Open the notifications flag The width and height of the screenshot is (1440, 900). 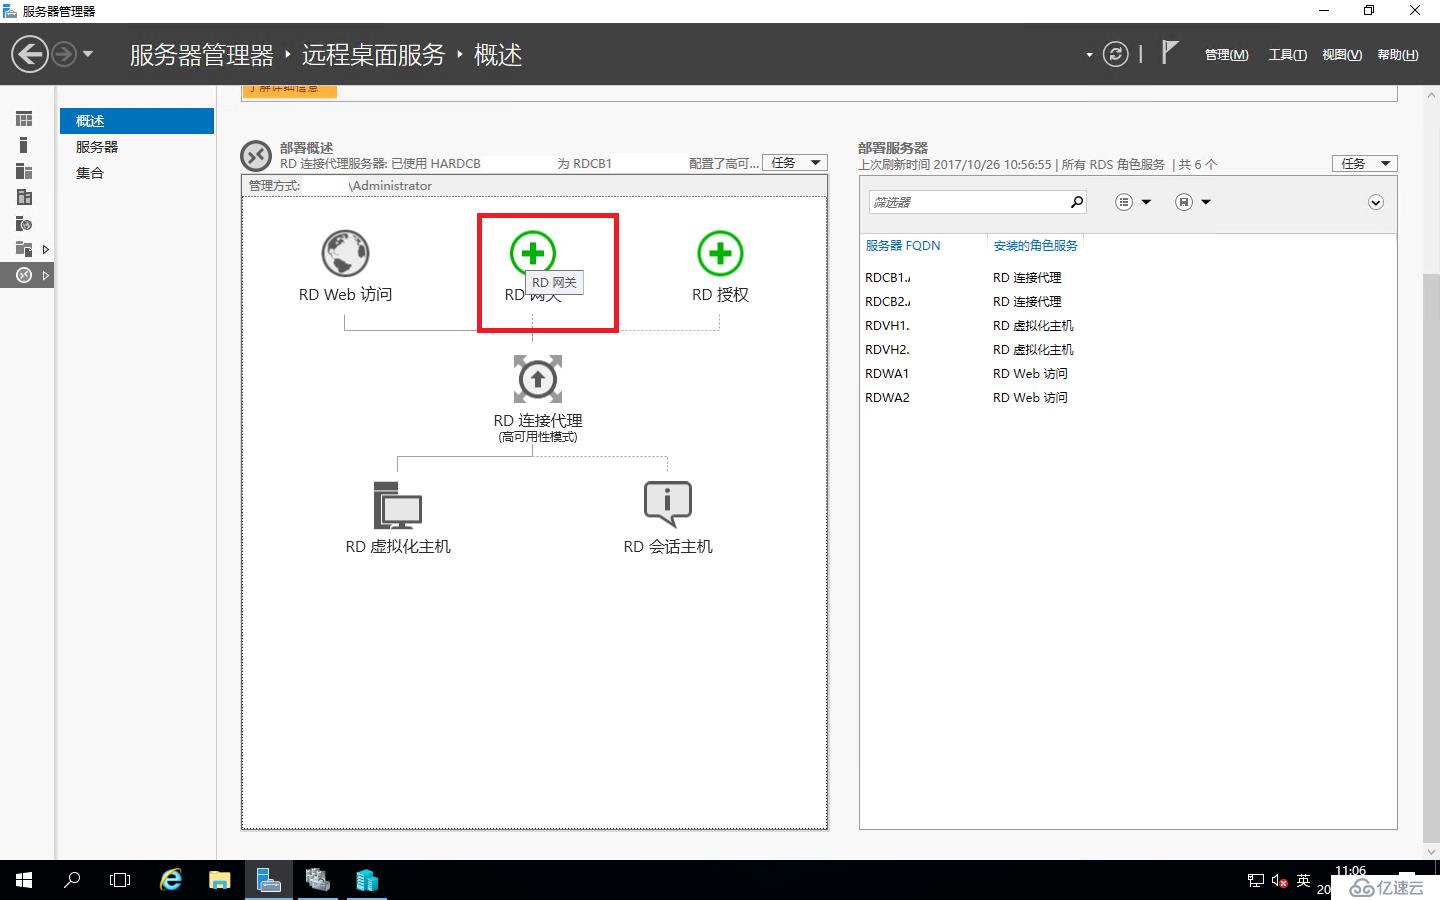click(1170, 52)
